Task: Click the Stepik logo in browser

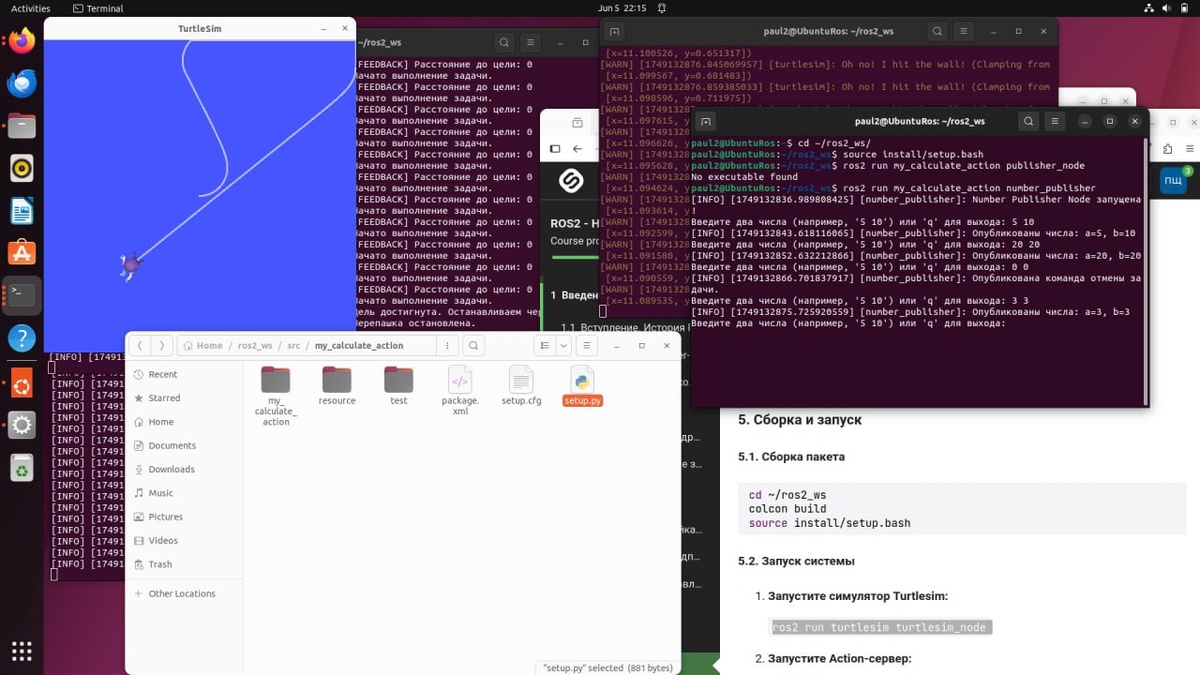Action: [x=571, y=180]
